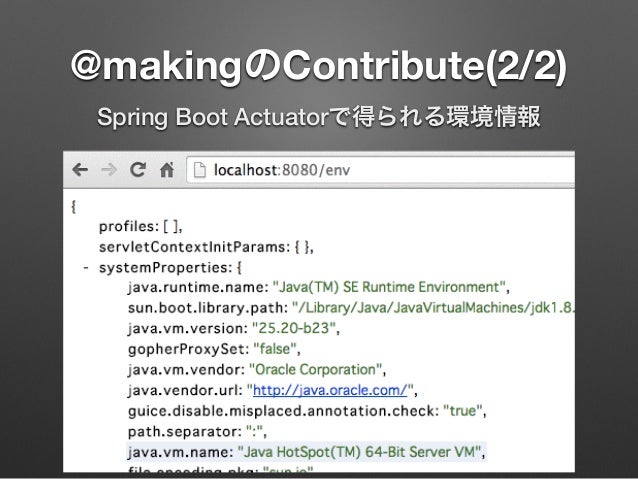Collapse the systemProperties node
This screenshot has width=638, height=479.
coord(85,268)
